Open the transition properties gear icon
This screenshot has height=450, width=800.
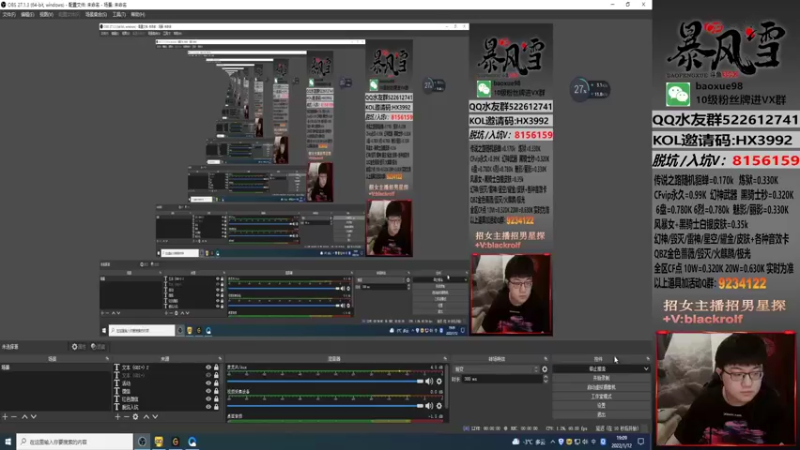tap(544, 369)
